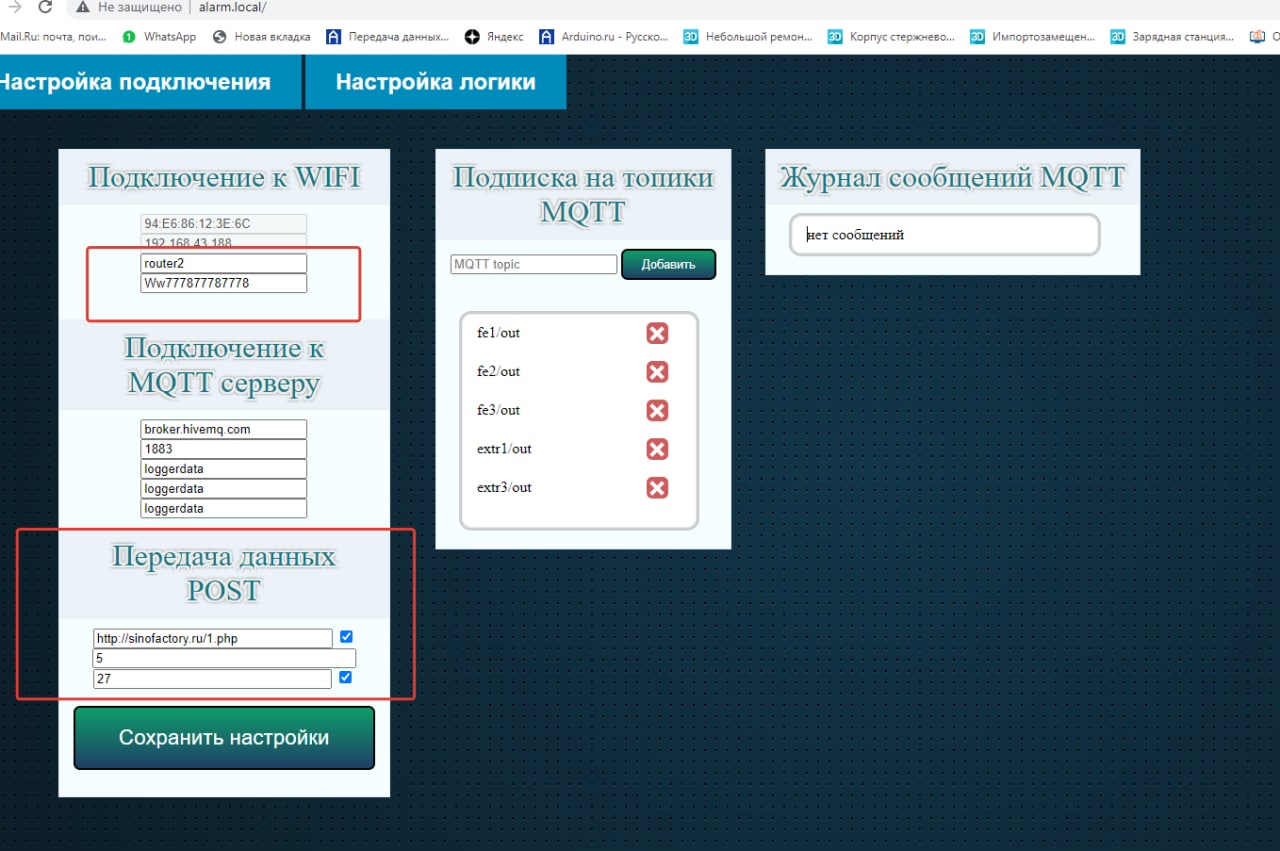Click the extr1/out topic name
Screen dimensions: 1280x851
[505, 449]
